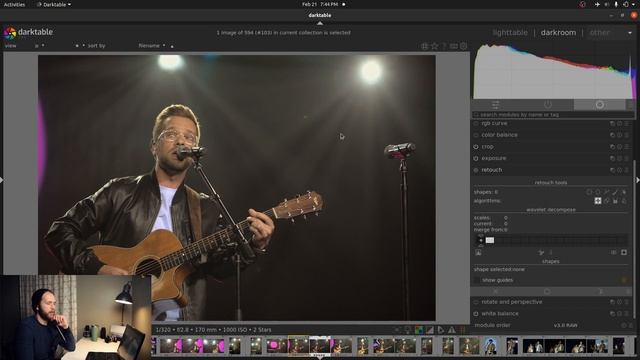Image resolution: width=640 pixels, height=360 pixels.
Task: Toggle the retouch module power button
Action: (476, 170)
